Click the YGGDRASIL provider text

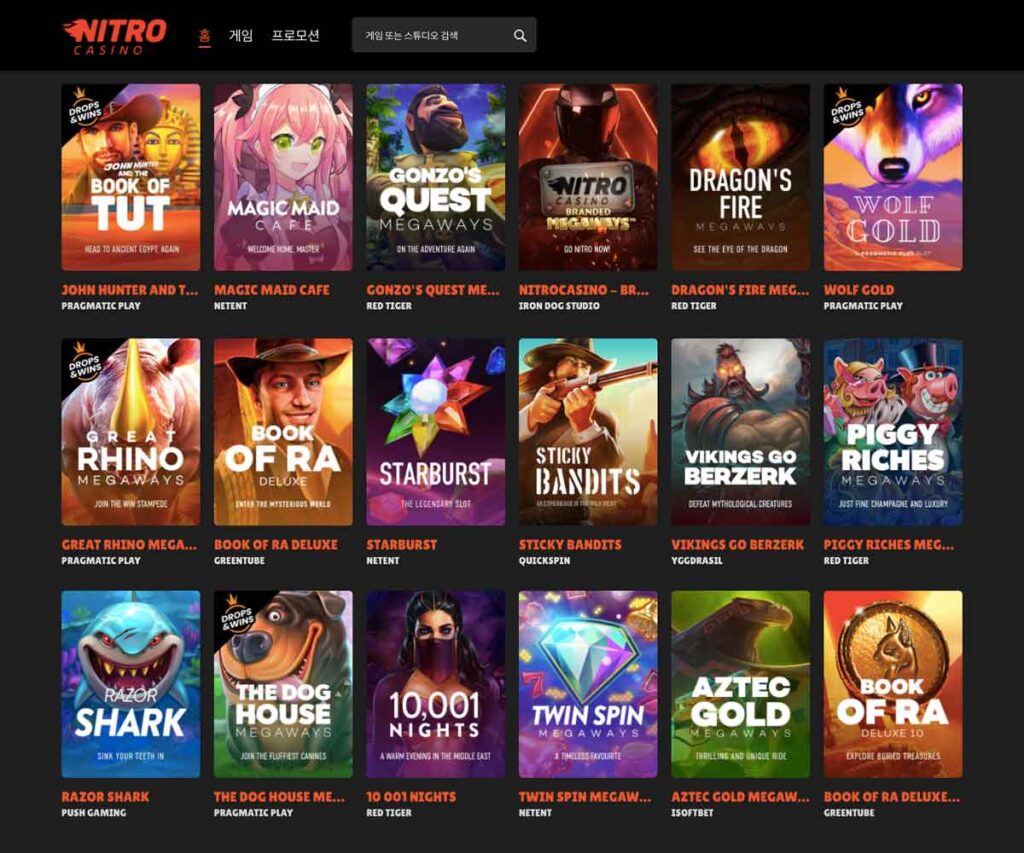(697, 560)
